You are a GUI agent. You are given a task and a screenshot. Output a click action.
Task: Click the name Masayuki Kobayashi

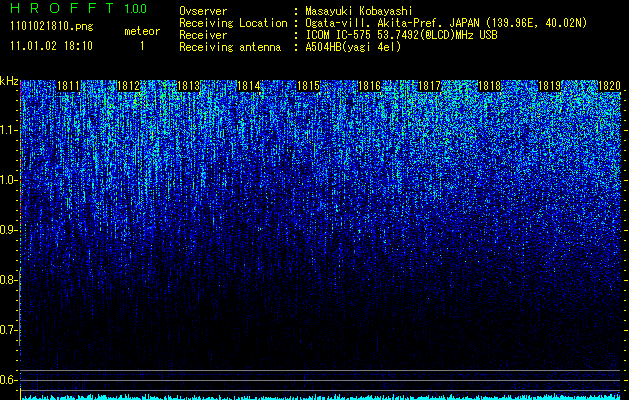click(x=359, y=11)
